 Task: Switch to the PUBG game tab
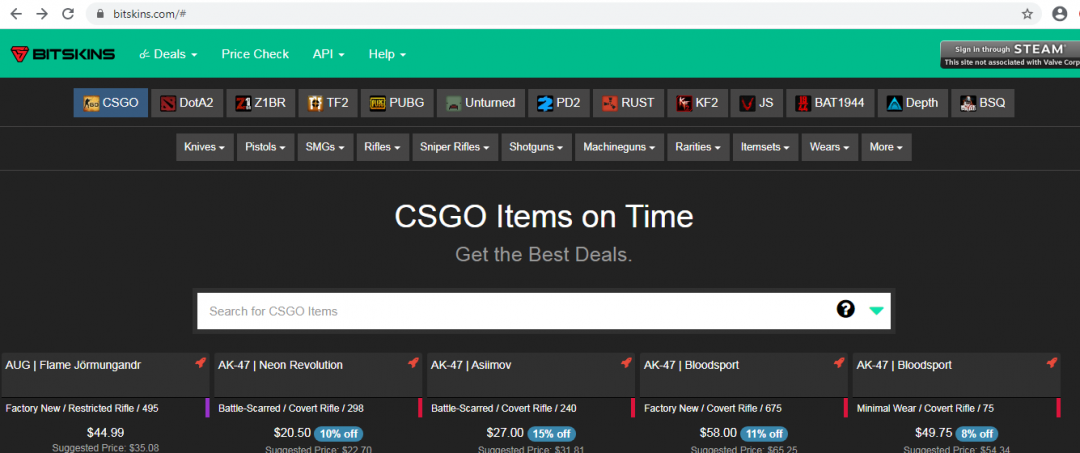click(396, 103)
